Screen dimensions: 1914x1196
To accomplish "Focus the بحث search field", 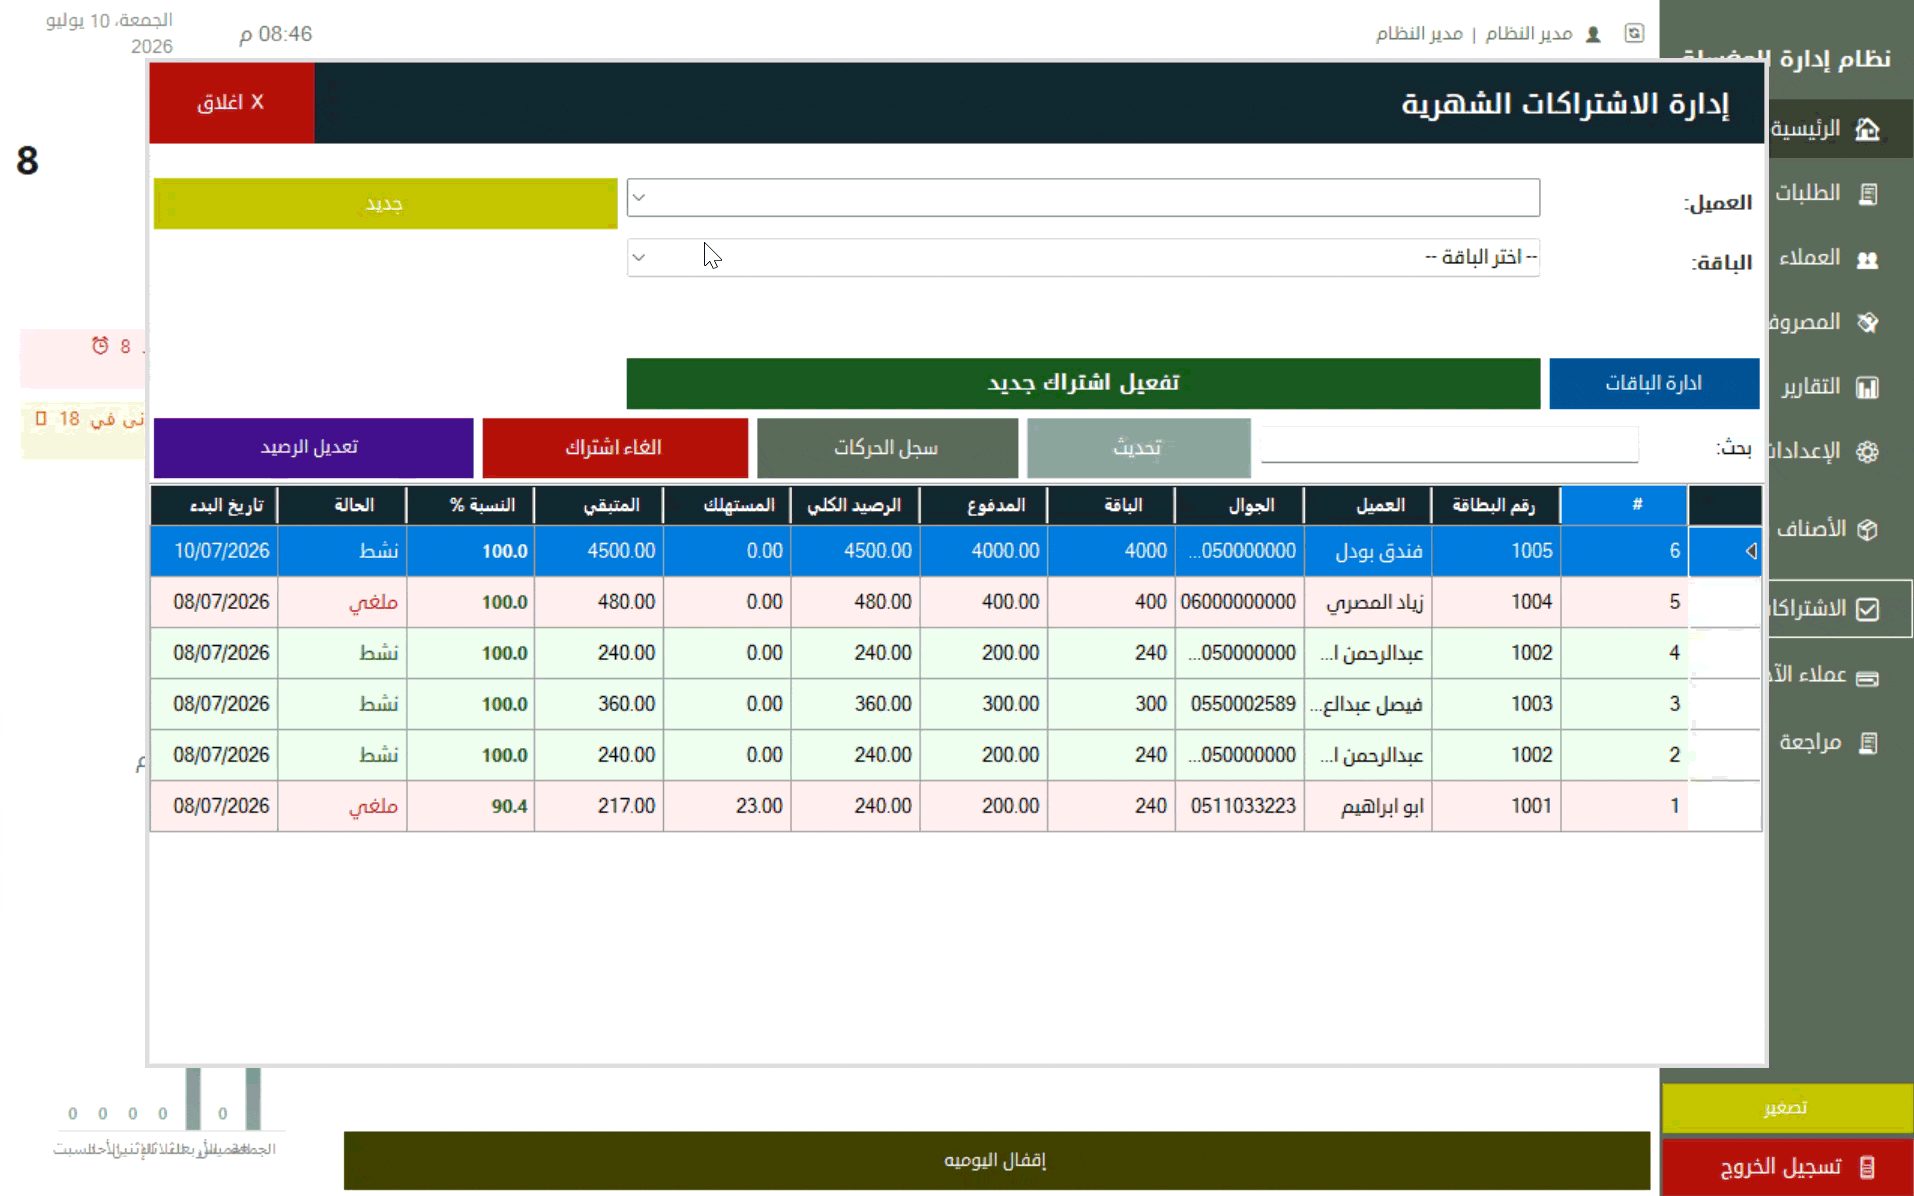I will [x=1449, y=445].
